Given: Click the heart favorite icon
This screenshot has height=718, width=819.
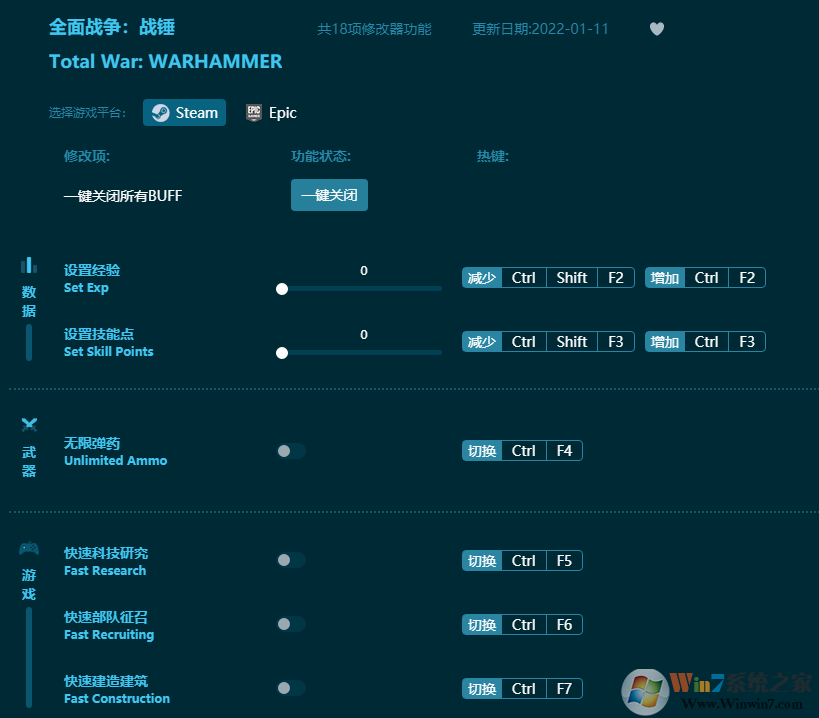Looking at the screenshot, I should coord(657,29).
